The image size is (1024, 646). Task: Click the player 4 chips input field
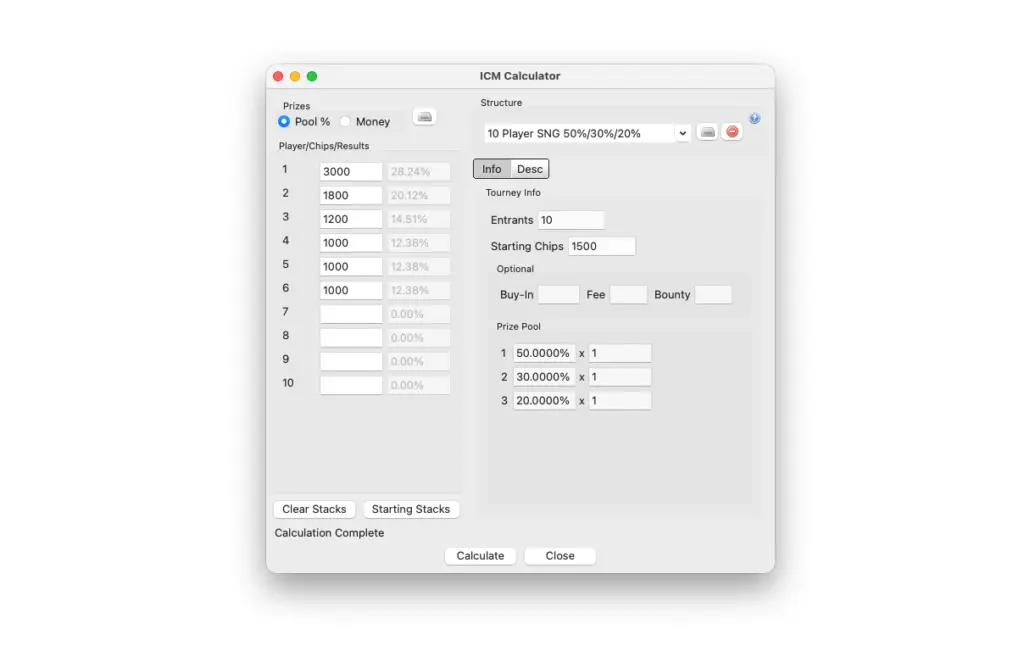point(351,243)
